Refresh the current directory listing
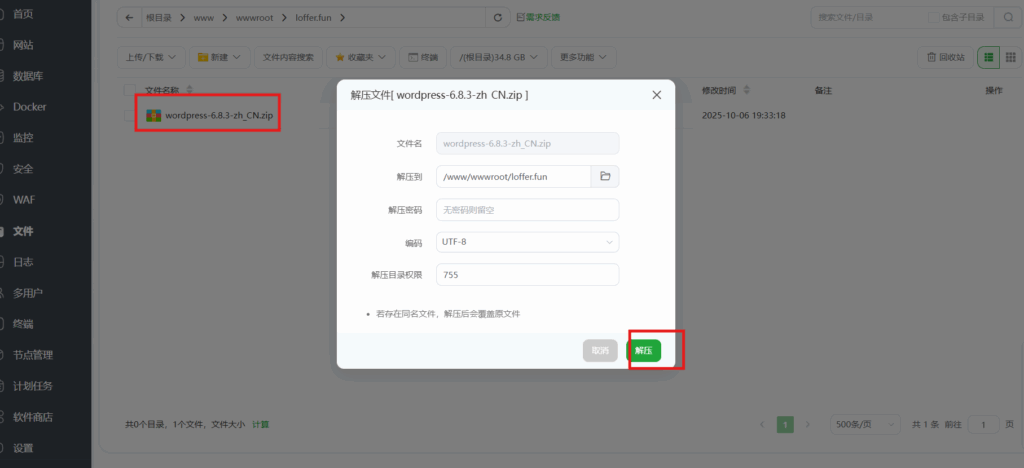 pos(498,18)
